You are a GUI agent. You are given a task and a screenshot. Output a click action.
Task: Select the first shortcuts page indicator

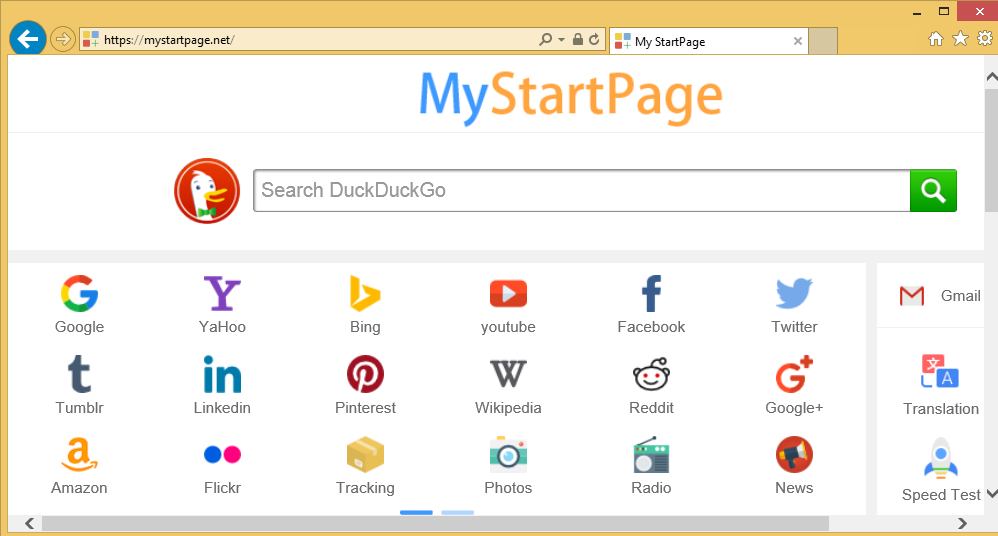point(416,512)
